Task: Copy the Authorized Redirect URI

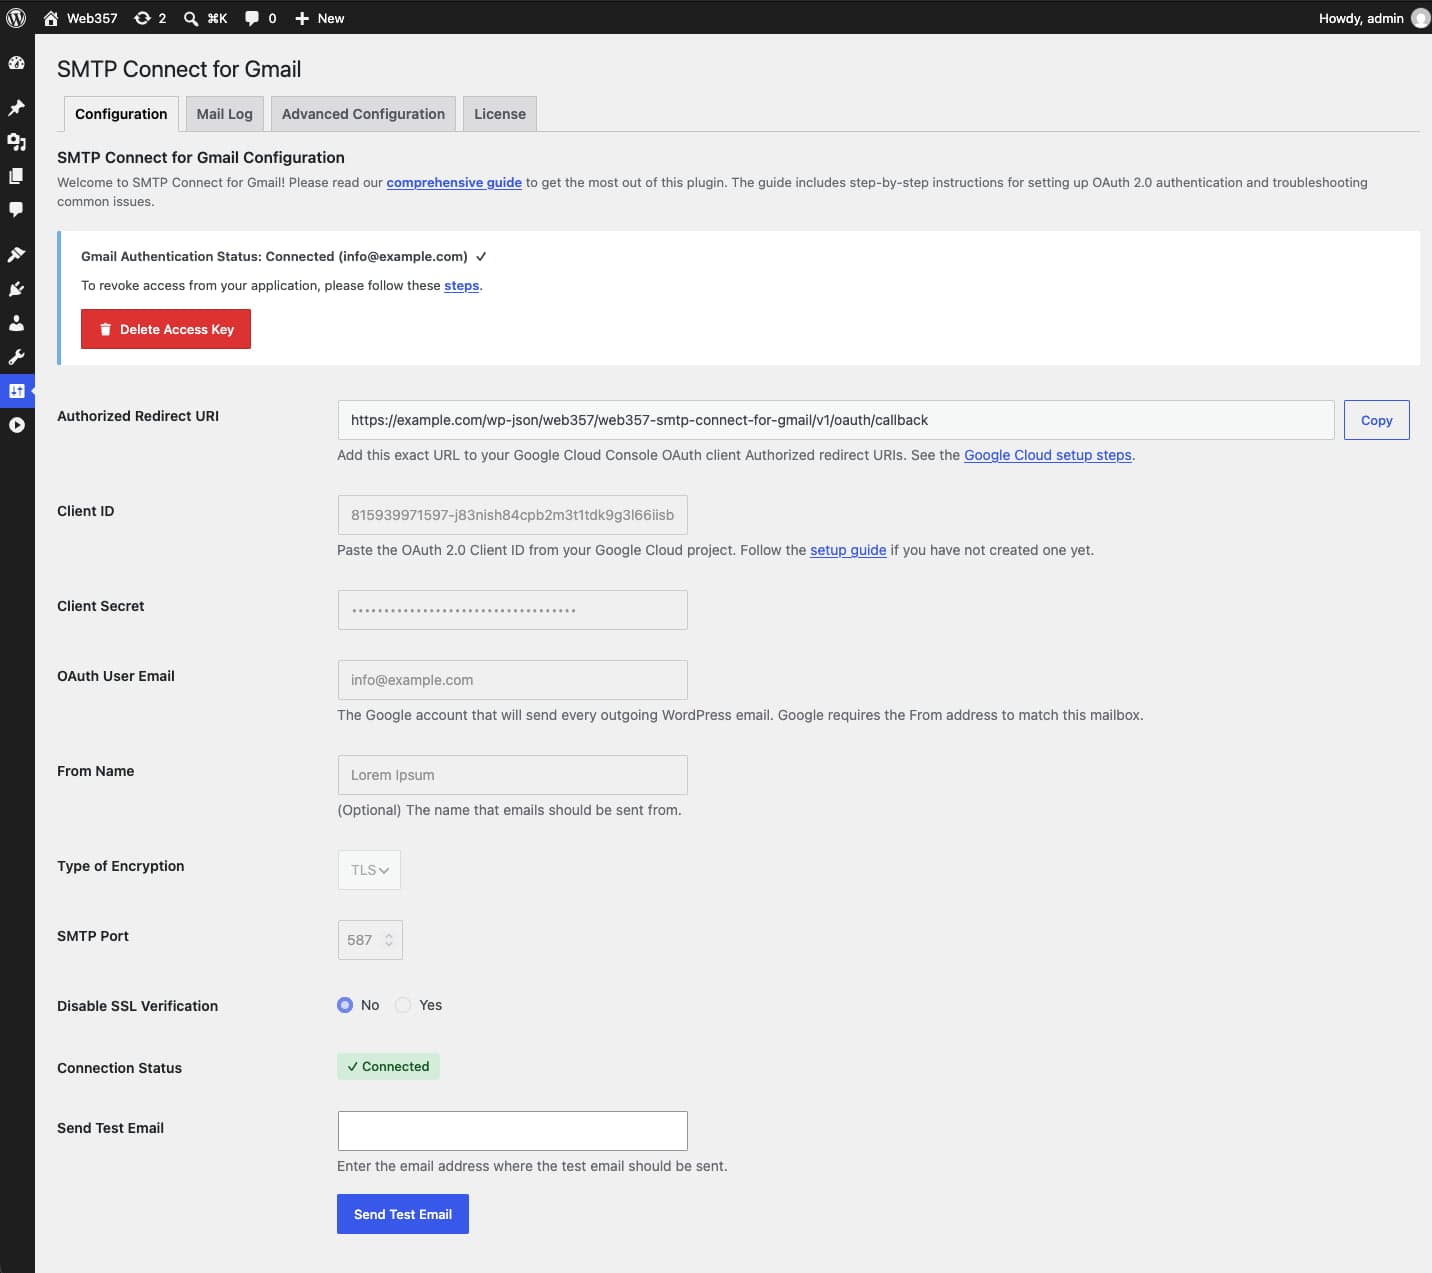Action: click(x=1377, y=420)
